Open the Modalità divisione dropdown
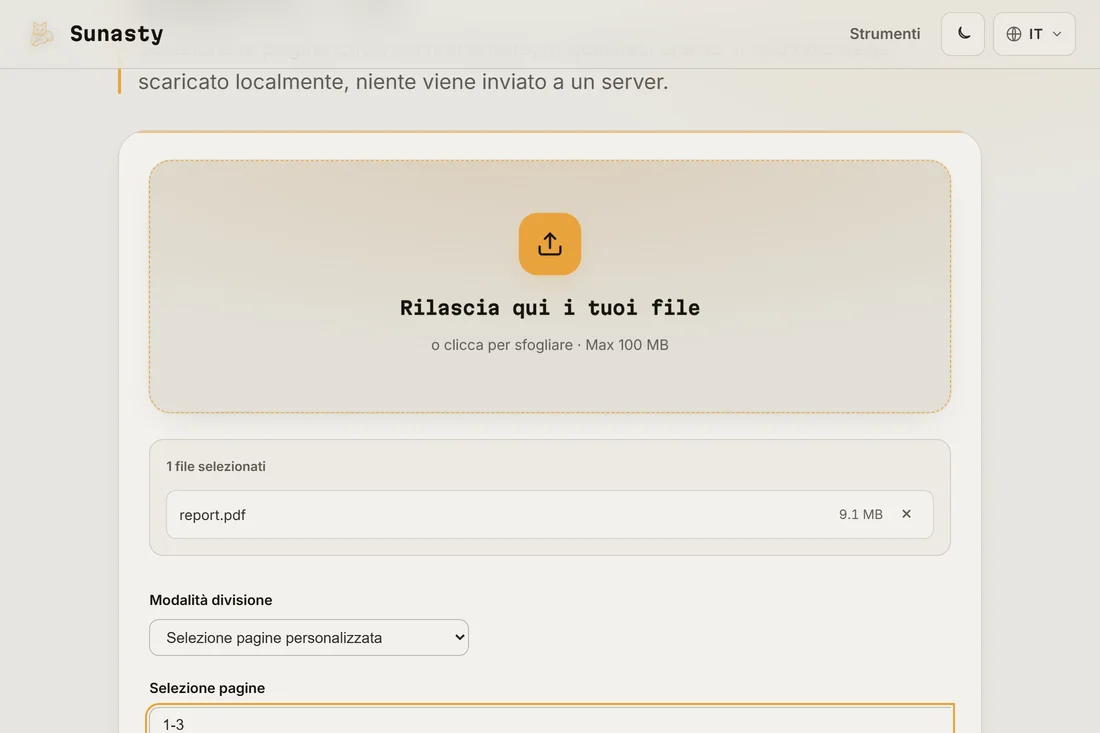Image resolution: width=1100 pixels, height=733 pixels. [x=309, y=638]
